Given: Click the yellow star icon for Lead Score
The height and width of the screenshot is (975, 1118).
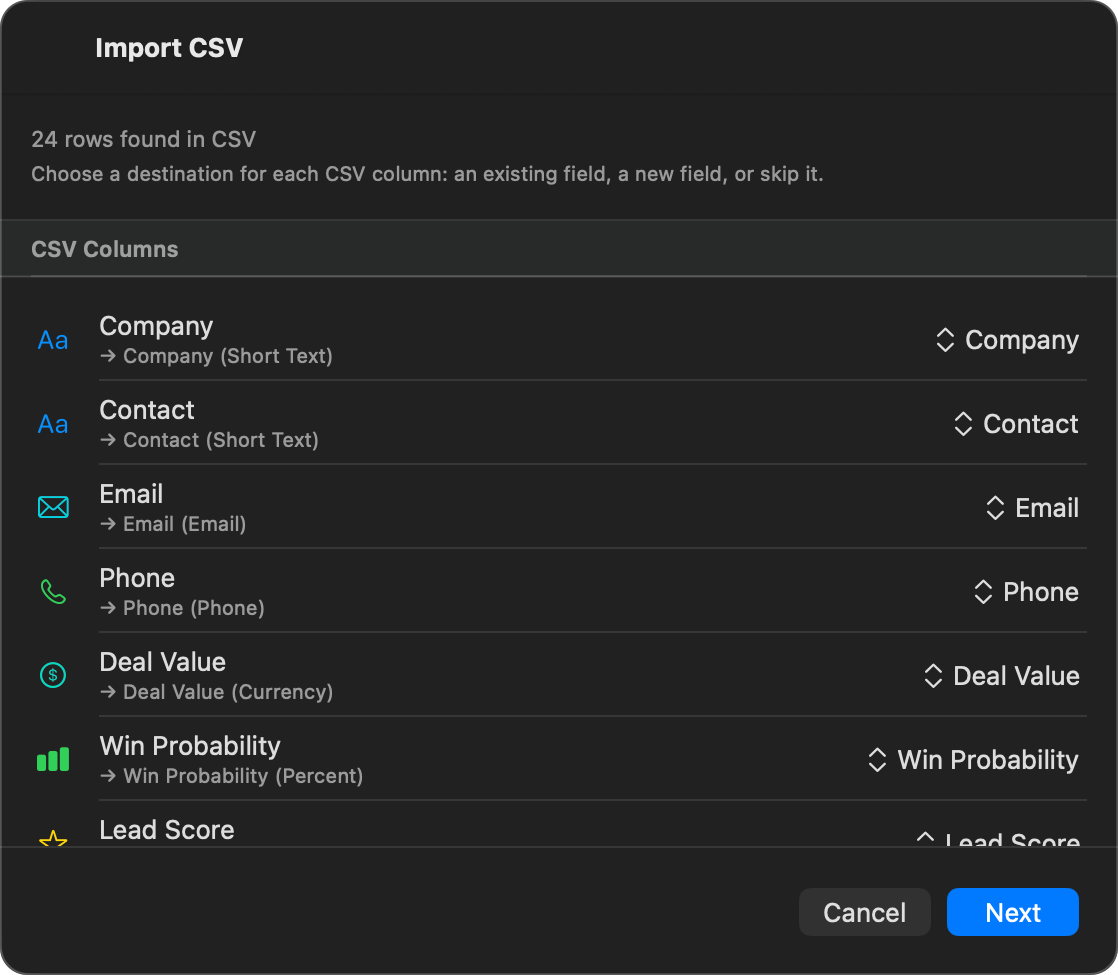Looking at the screenshot, I should pos(53,838).
